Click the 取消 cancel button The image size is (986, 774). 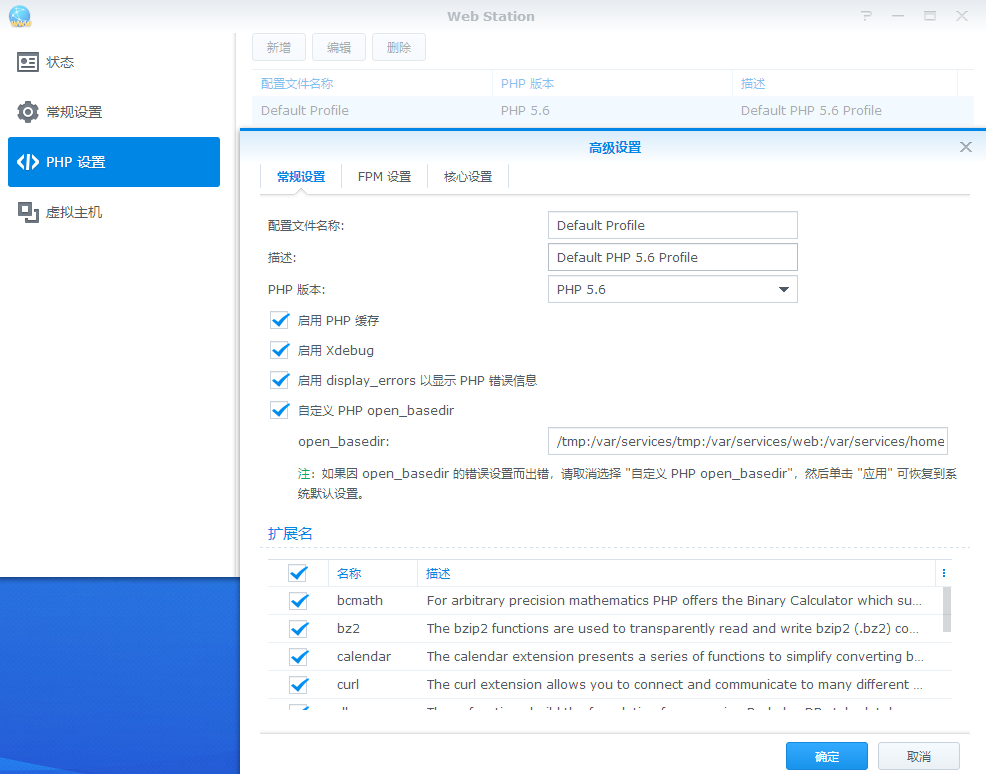918,756
